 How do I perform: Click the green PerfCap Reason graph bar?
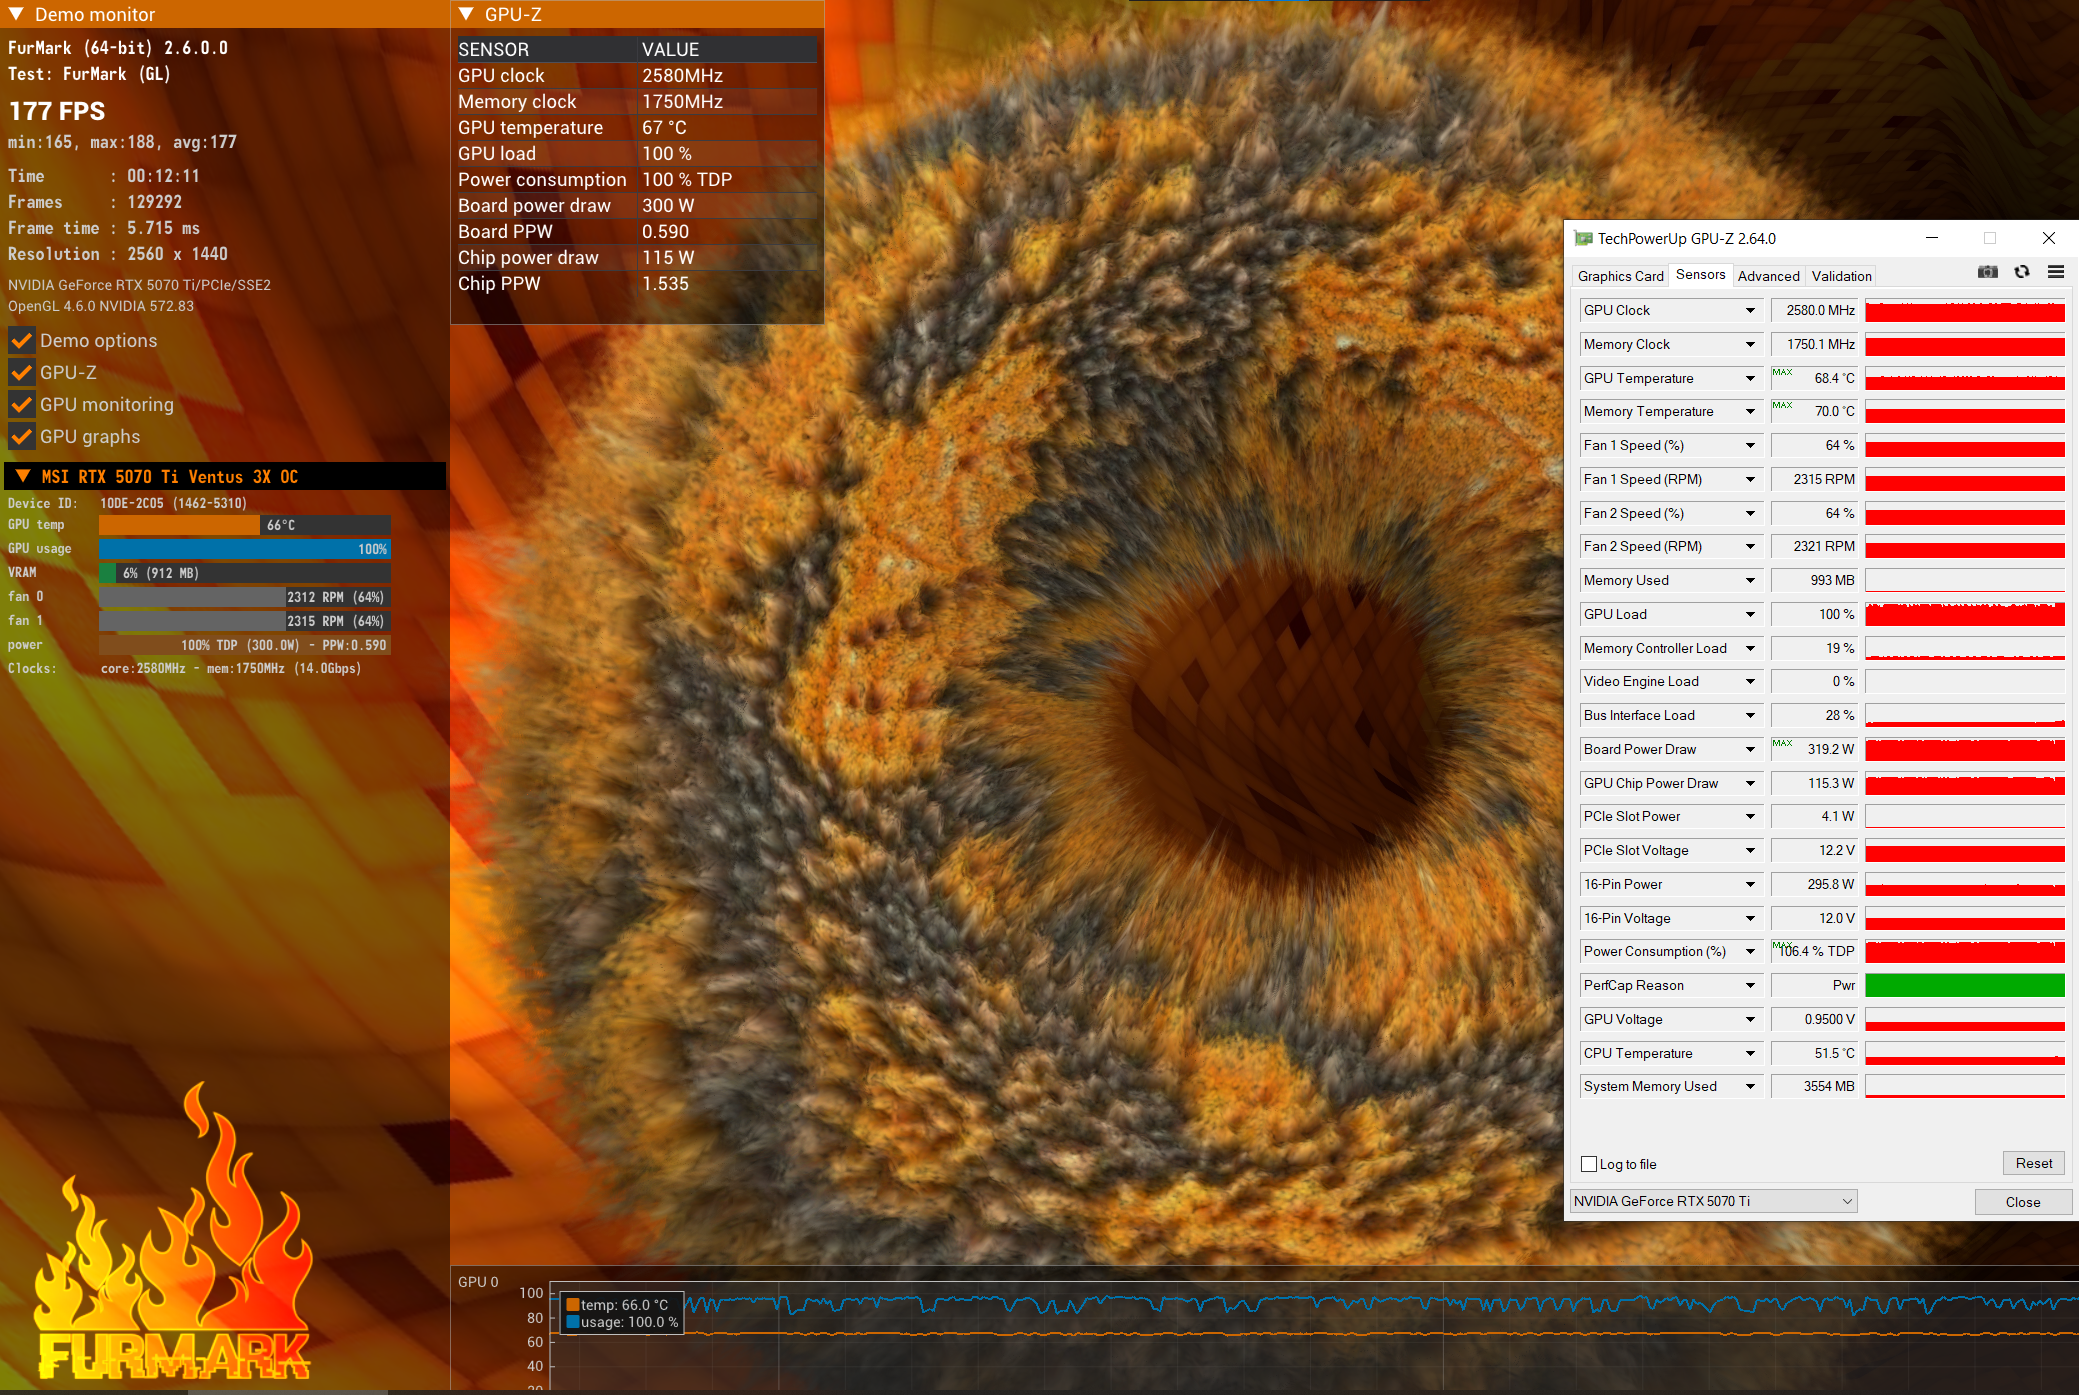tap(1964, 986)
